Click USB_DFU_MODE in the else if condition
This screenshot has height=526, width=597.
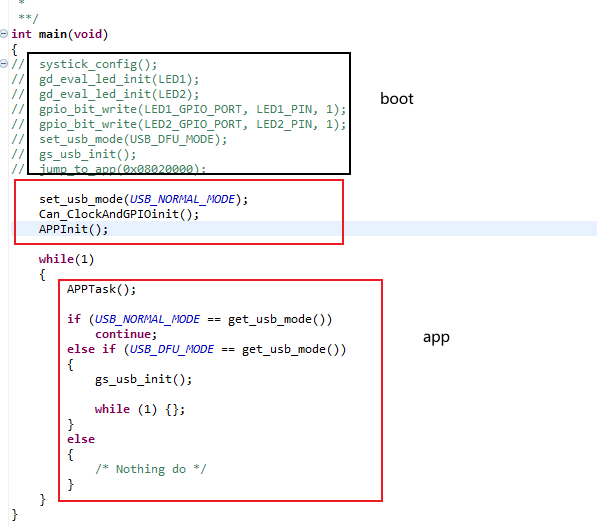[172, 349]
